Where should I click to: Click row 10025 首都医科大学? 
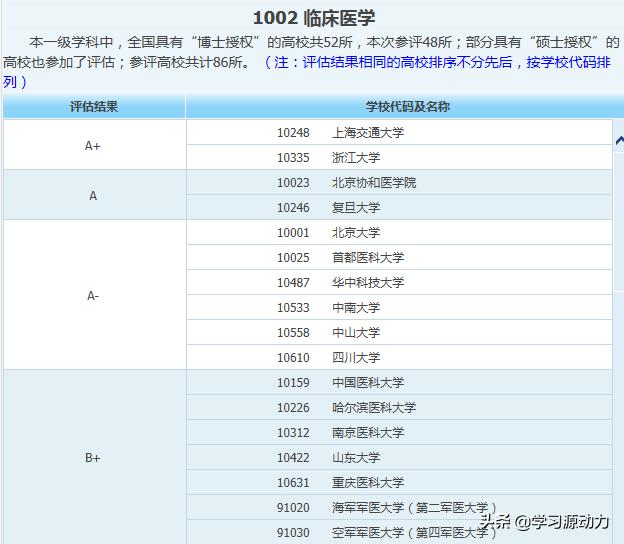tap(399, 257)
